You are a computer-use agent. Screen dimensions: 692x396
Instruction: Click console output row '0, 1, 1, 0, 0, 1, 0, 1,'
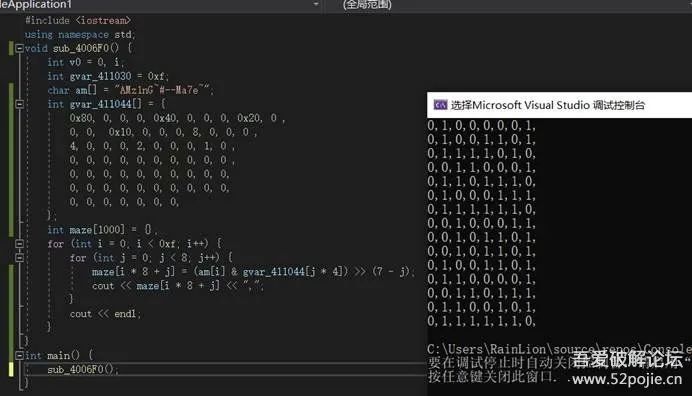click(481, 307)
